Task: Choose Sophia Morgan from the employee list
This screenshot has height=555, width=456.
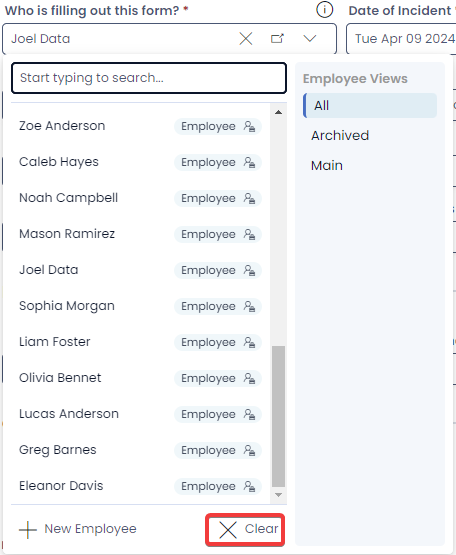Action: point(140,306)
